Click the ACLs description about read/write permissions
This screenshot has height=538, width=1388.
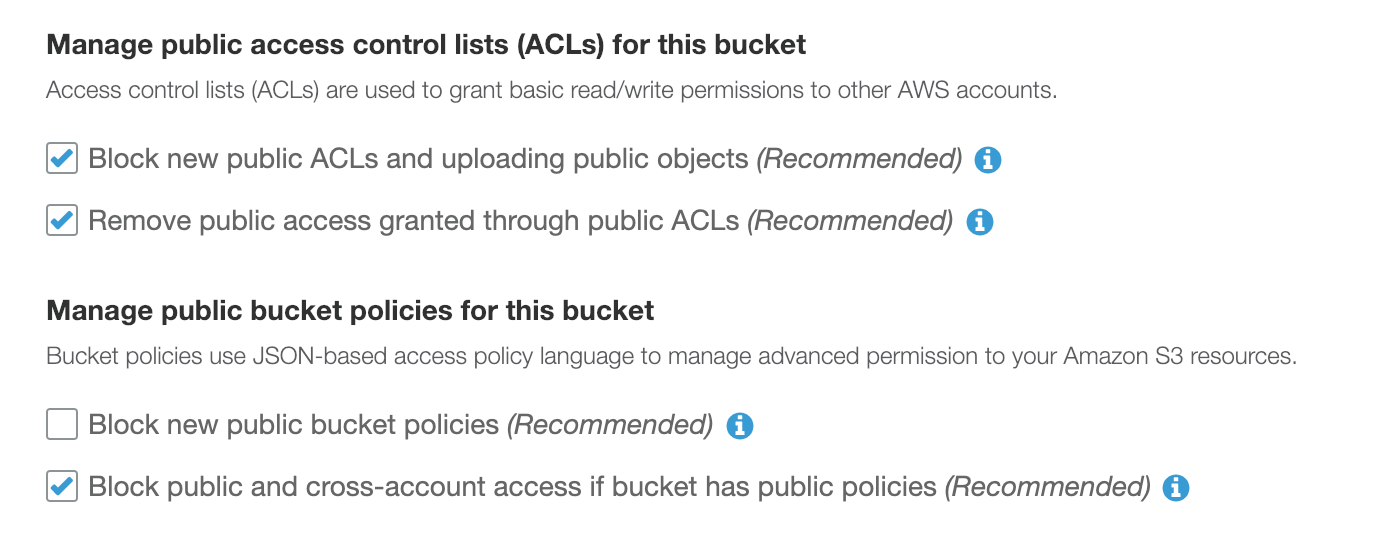click(x=551, y=90)
